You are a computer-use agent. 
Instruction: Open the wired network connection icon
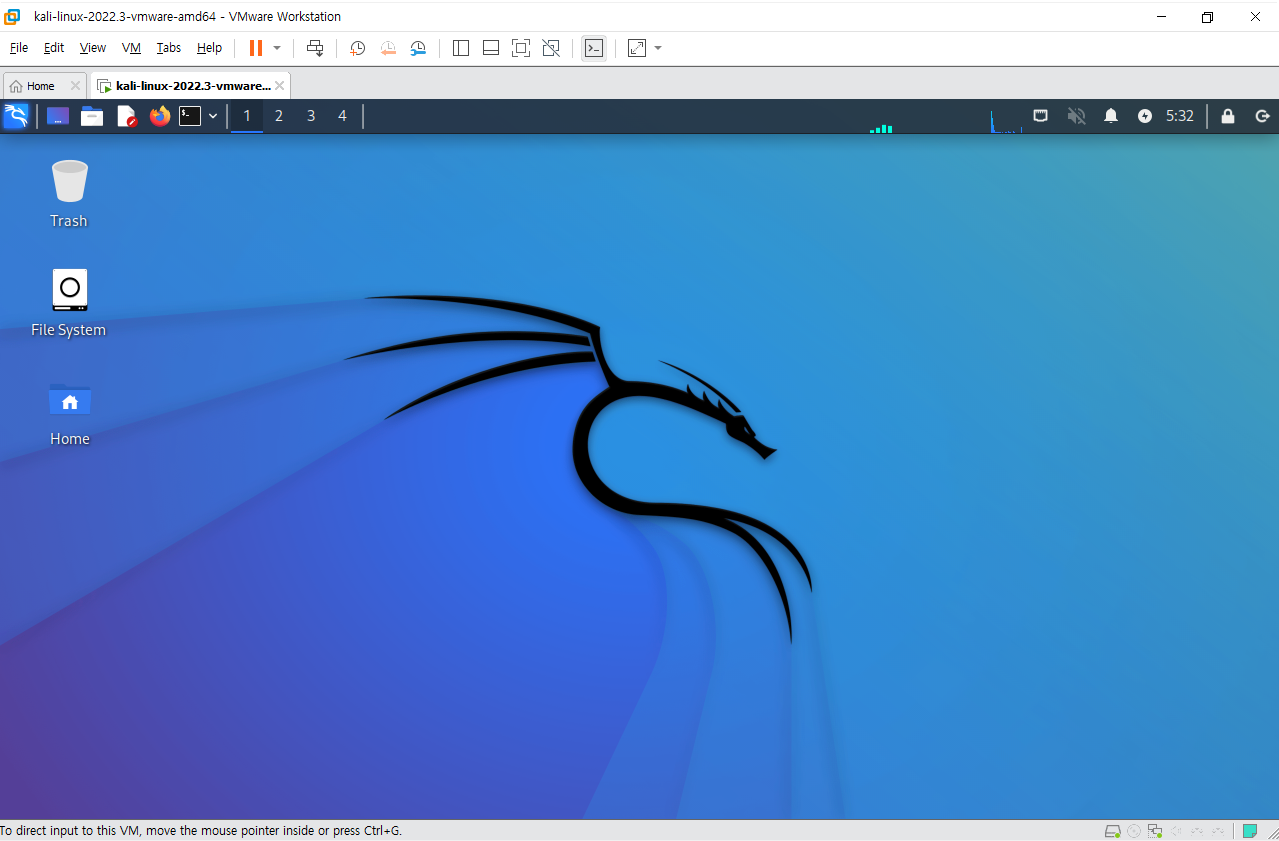1041,116
